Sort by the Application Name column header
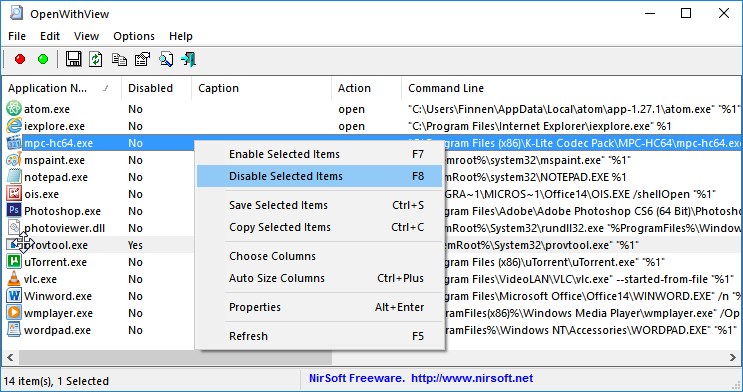The height and width of the screenshot is (392, 743). pos(62,88)
